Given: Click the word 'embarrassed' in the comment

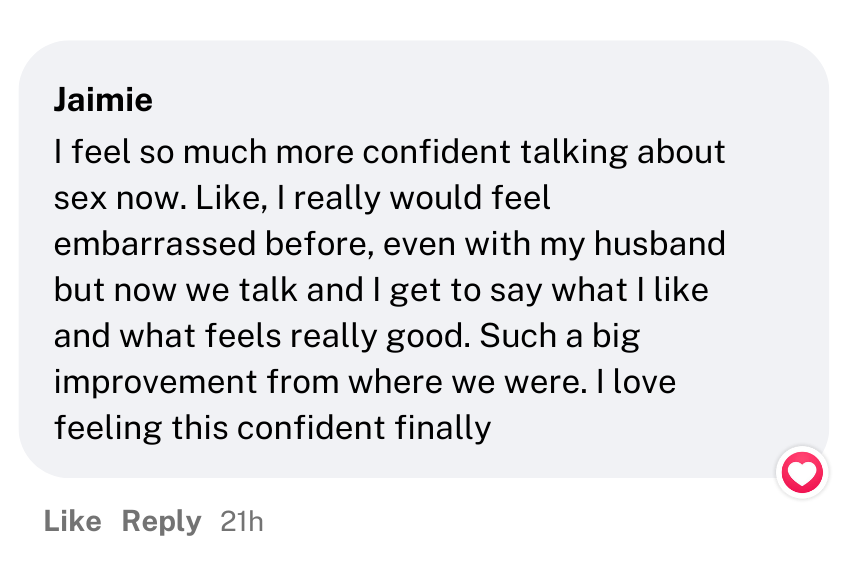Looking at the screenshot, I should pos(155,243).
